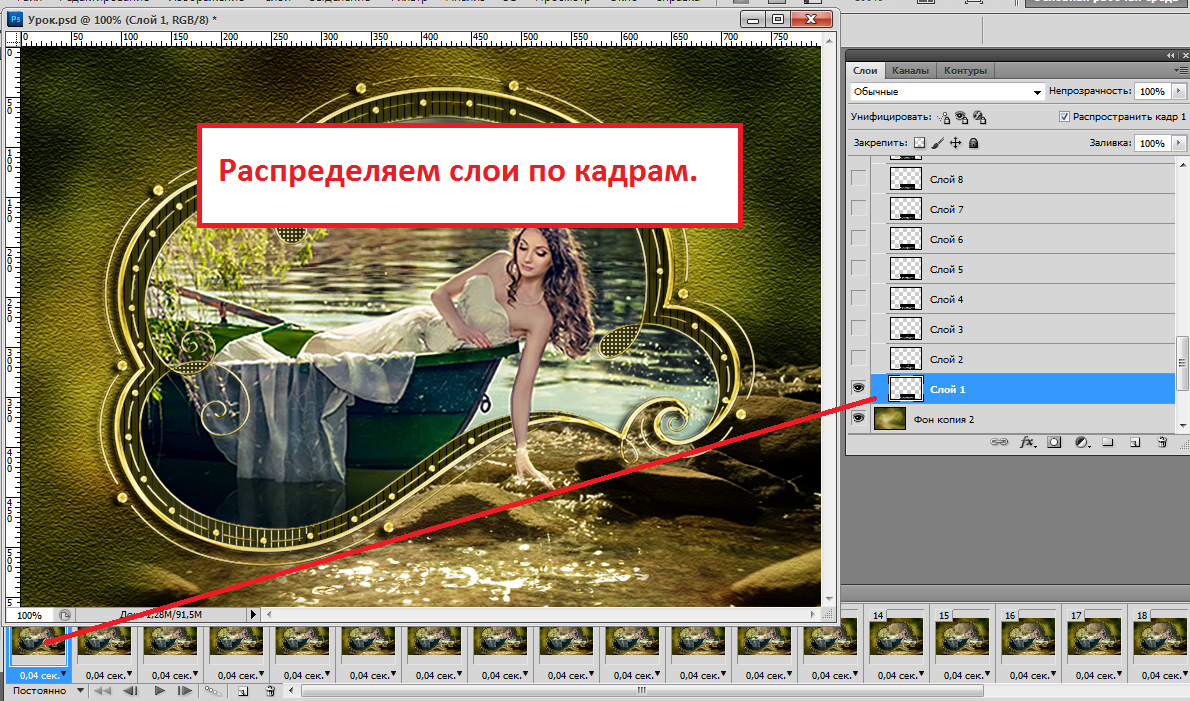Select layer Фон копия 2

(x=1023, y=420)
